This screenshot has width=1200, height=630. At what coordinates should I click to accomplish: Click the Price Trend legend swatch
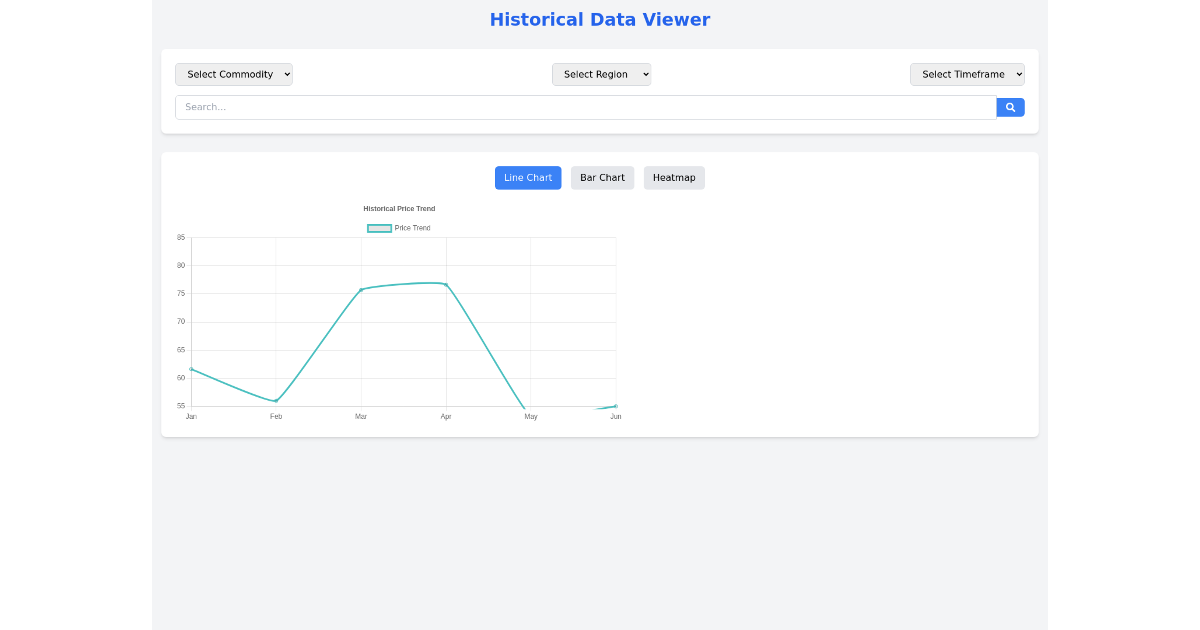pos(379,227)
